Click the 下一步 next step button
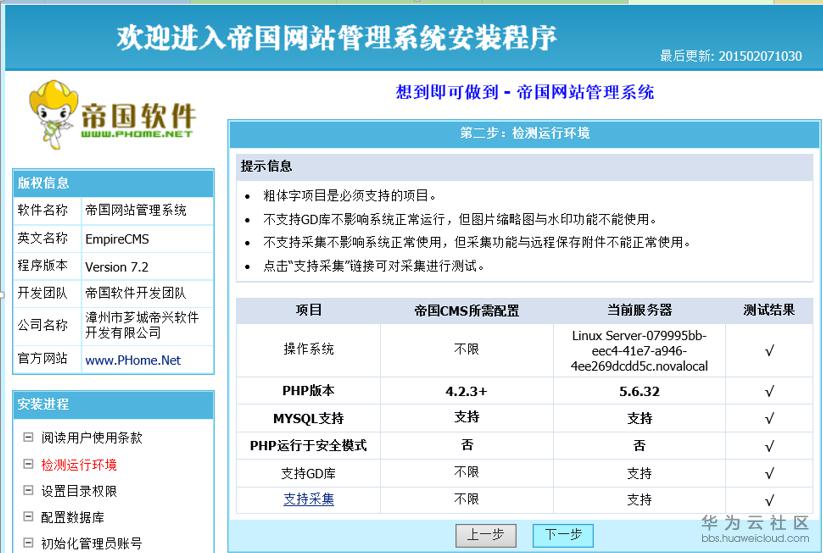 (563, 535)
